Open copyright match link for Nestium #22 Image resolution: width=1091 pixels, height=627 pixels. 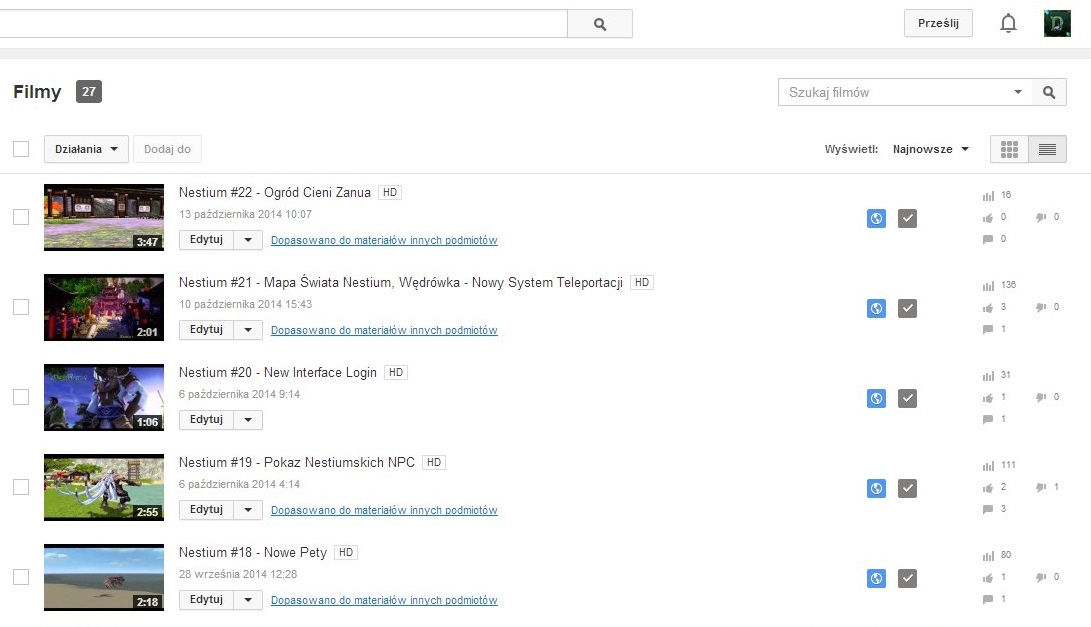click(384, 240)
